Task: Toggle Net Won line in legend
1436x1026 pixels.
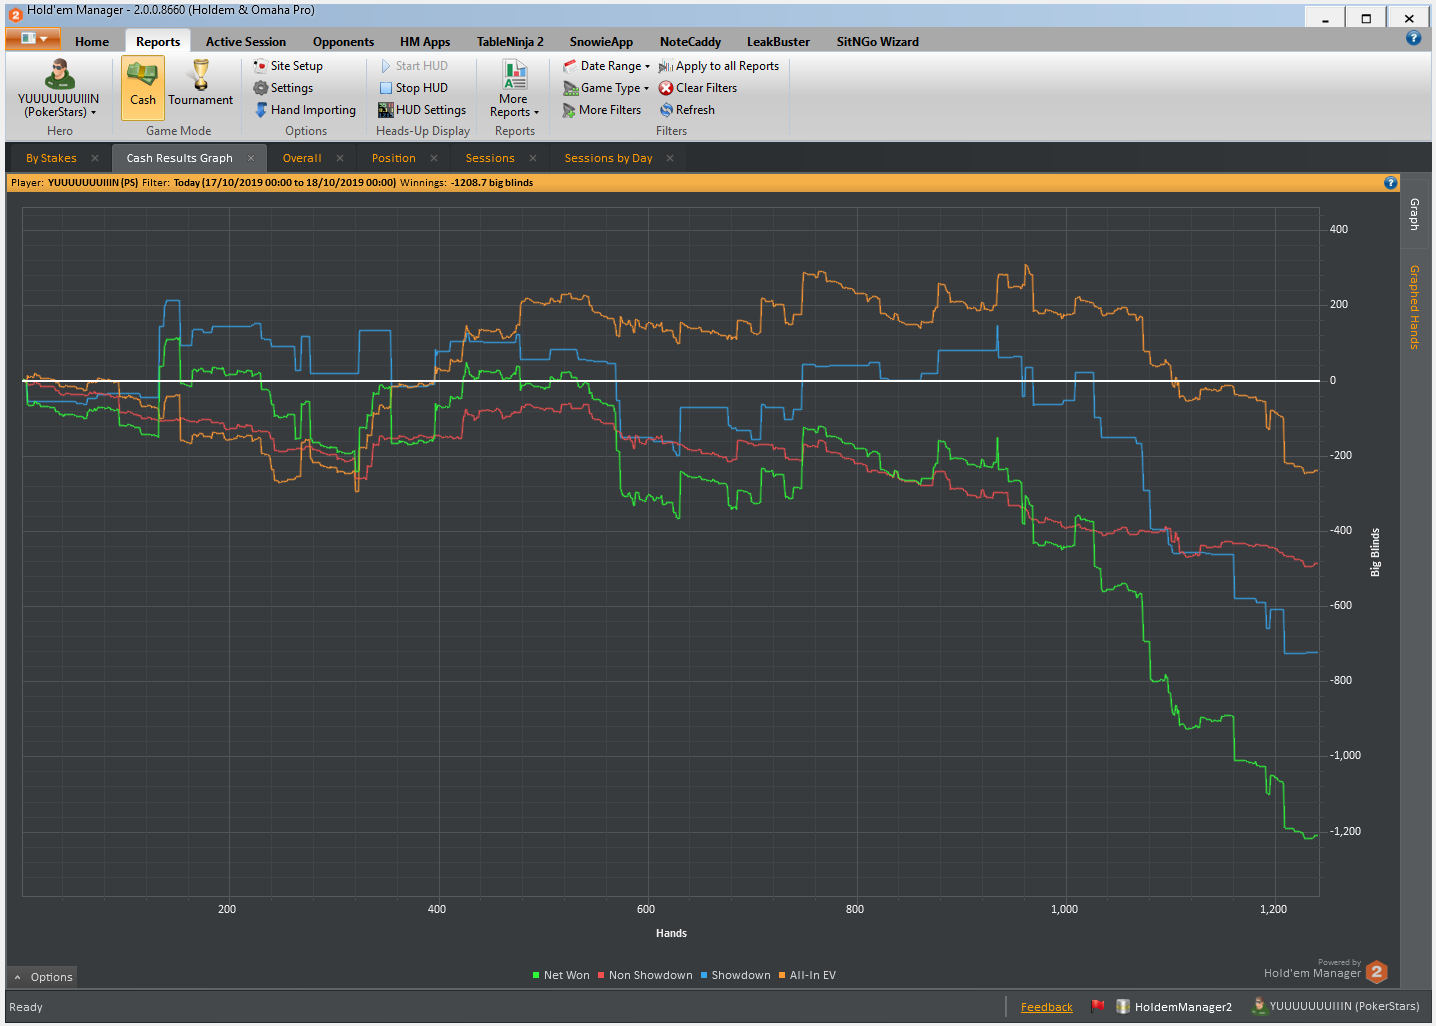Action: tap(561, 975)
